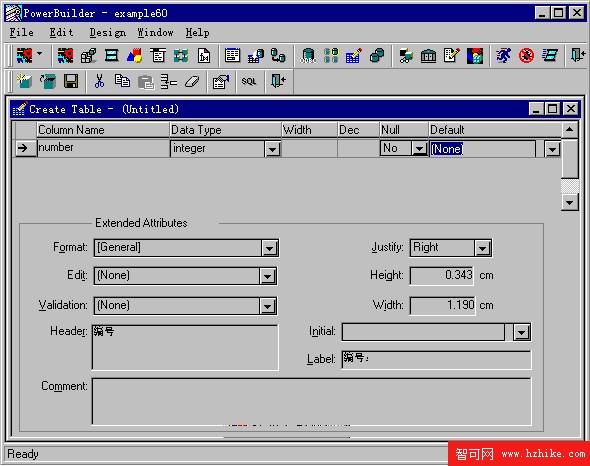Click the Insert Column icon
590x466 pixels.
(169, 81)
